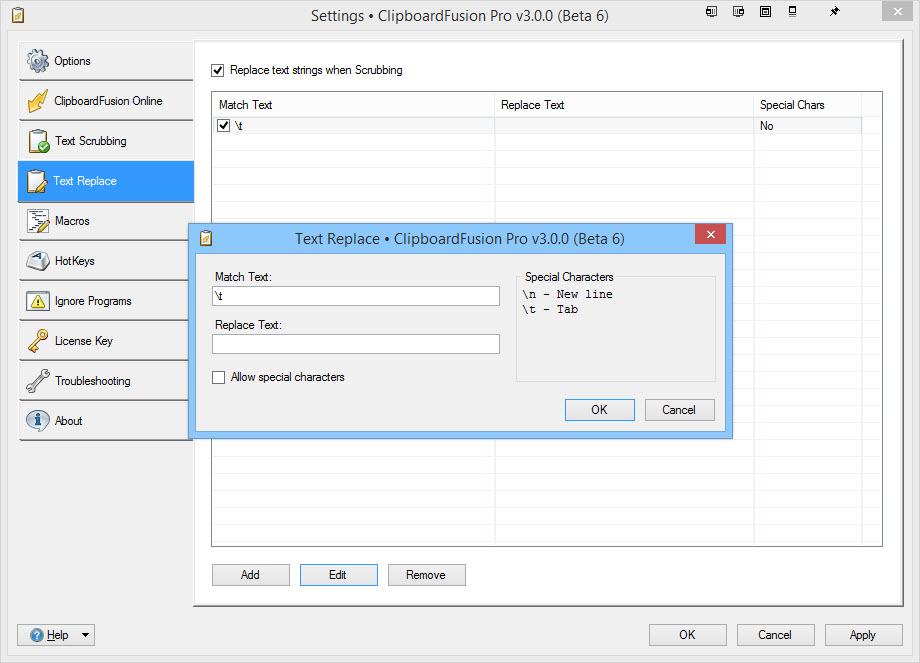920x663 pixels.
Task: Toggle Replace text strings when Scrubbing
Action: pyautogui.click(x=218, y=71)
